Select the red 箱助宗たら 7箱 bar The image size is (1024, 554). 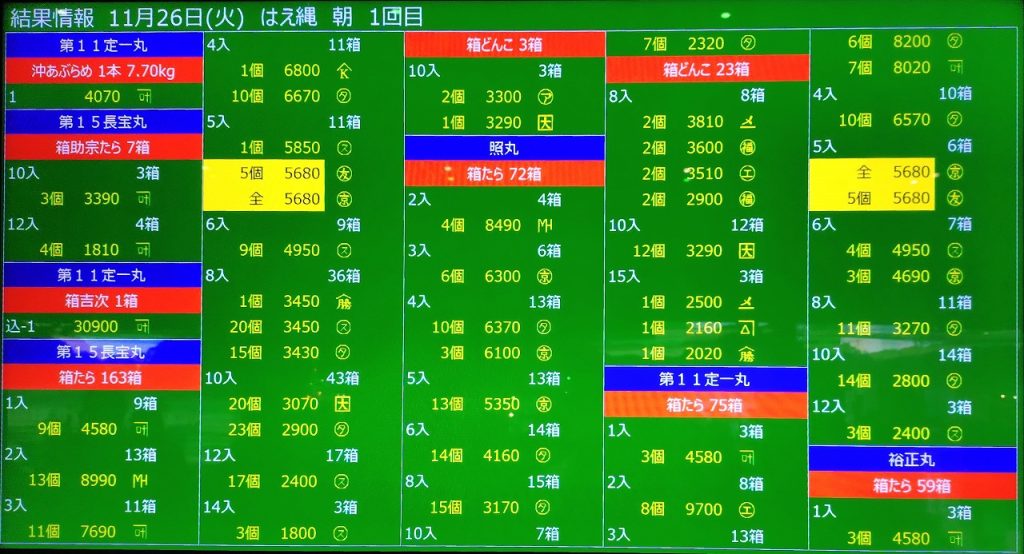[102, 148]
